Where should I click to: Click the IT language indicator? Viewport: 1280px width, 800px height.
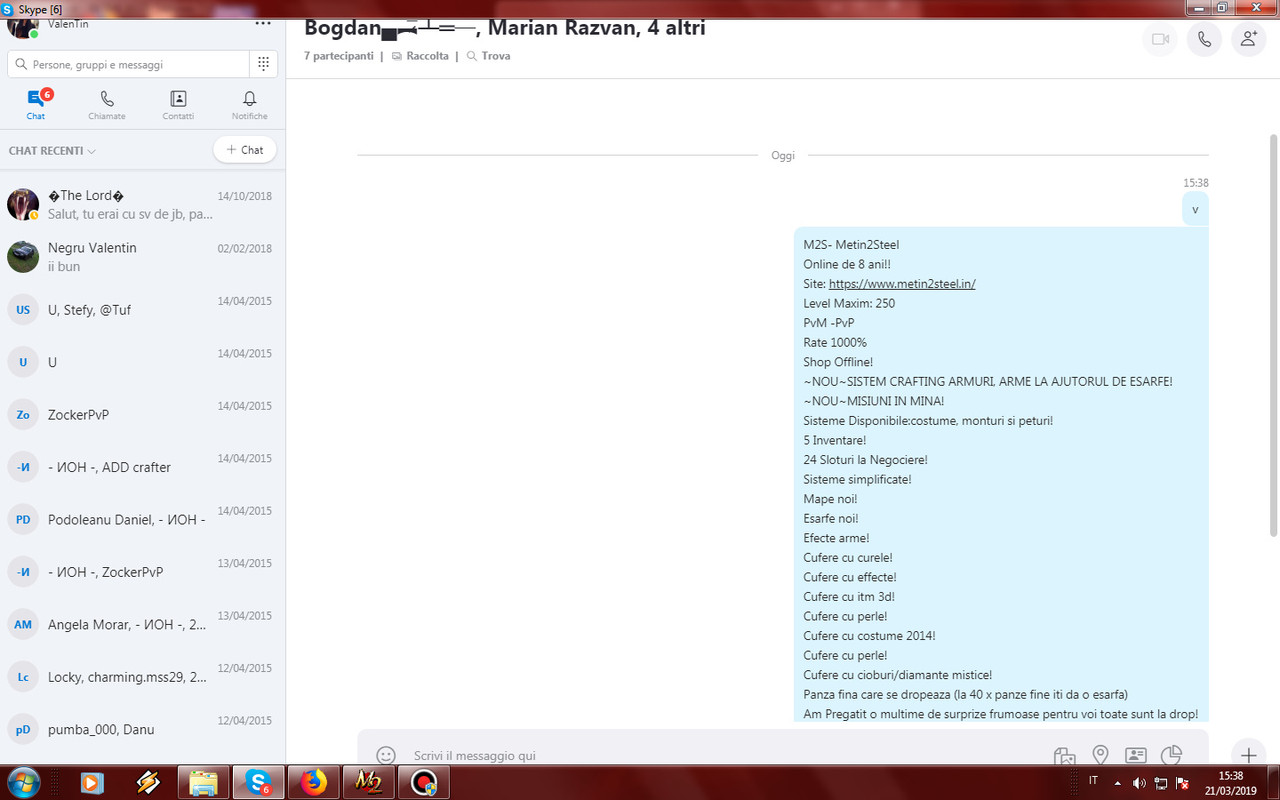coord(1093,781)
